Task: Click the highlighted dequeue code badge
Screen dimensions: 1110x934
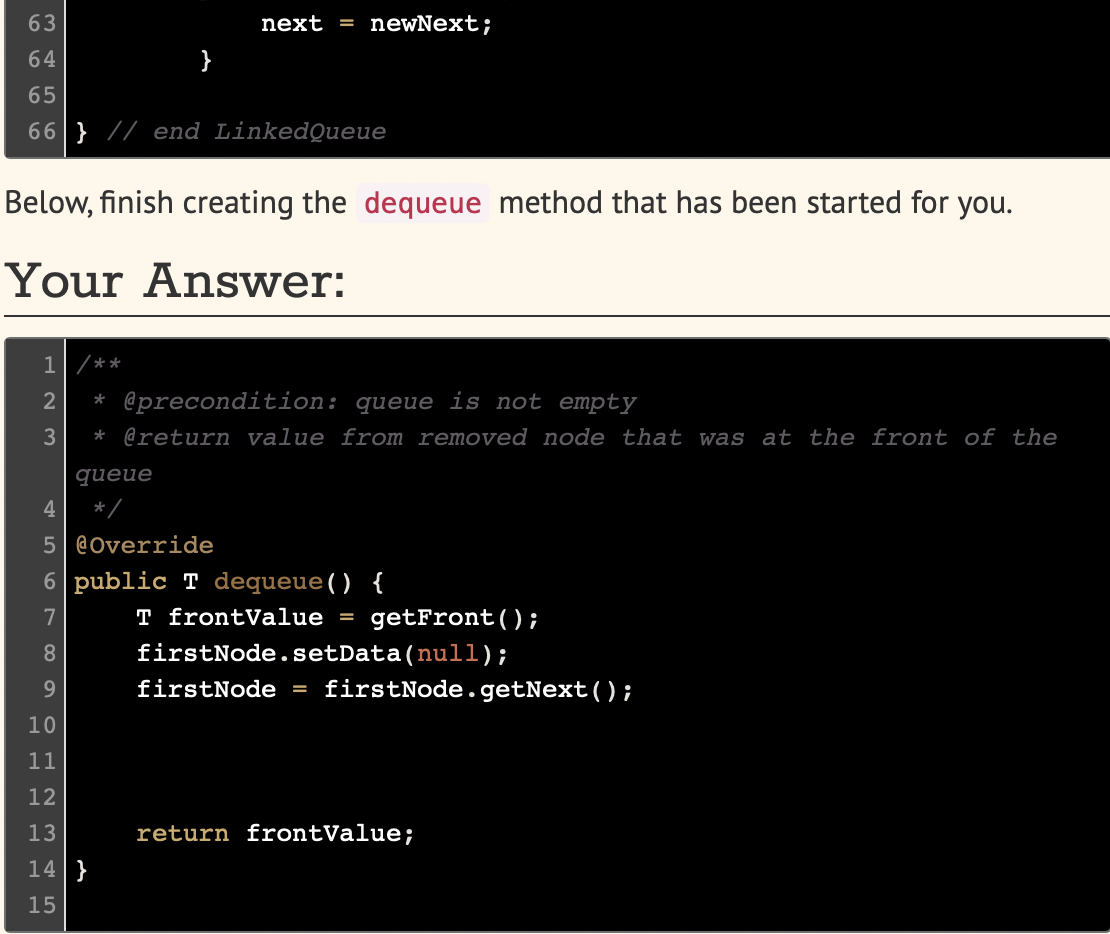Action: (421, 202)
